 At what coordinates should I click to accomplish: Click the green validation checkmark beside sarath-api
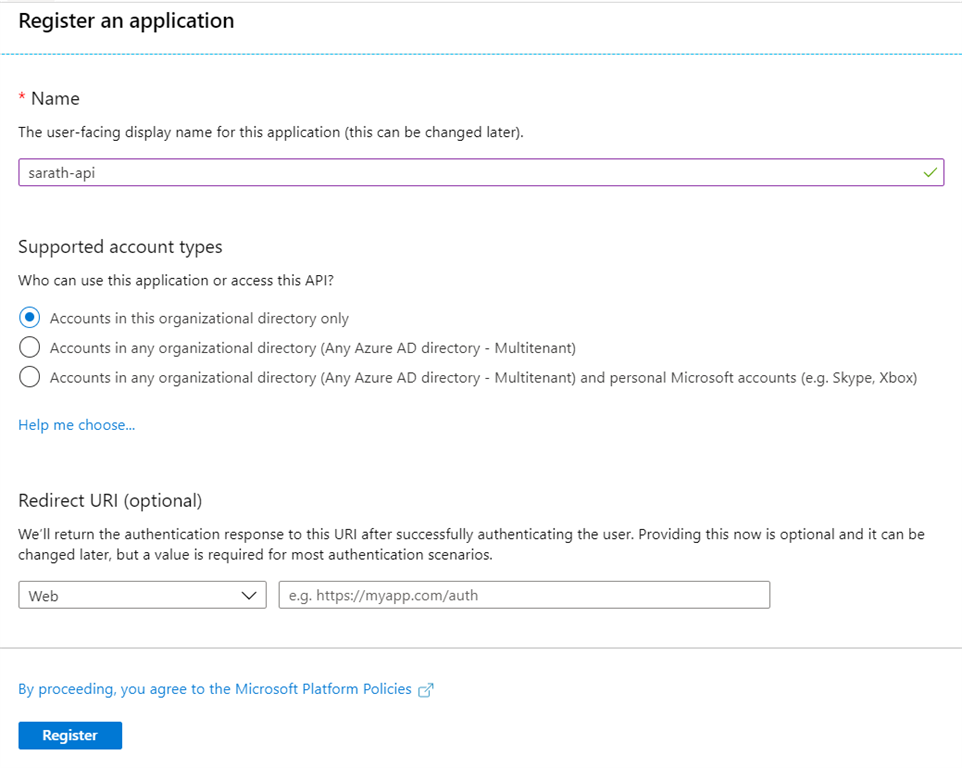[931, 172]
